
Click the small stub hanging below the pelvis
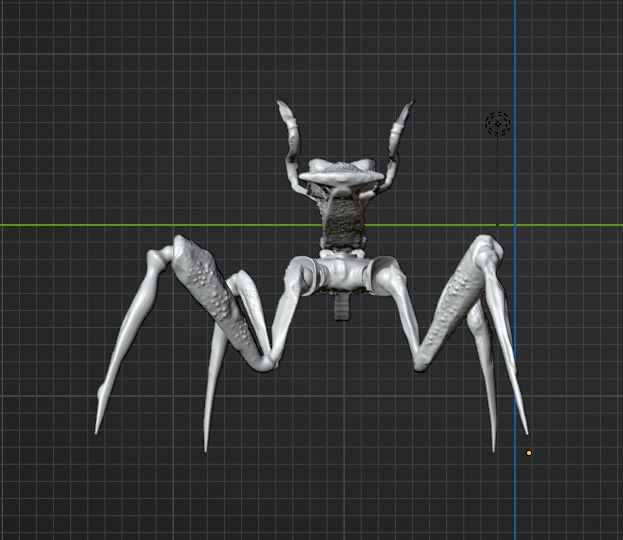click(x=343, y=305)
